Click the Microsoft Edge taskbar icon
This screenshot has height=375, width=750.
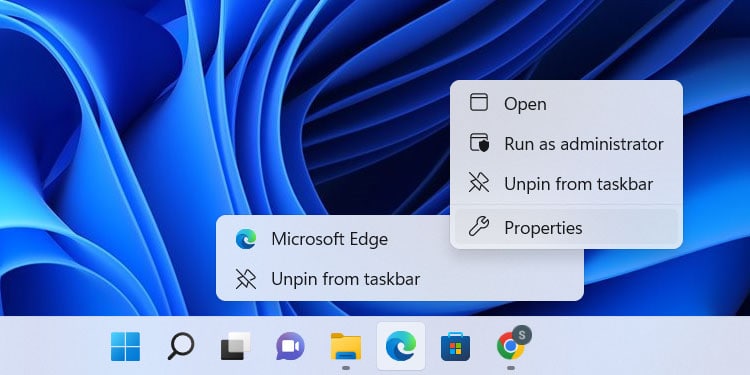tap(401, 346)
